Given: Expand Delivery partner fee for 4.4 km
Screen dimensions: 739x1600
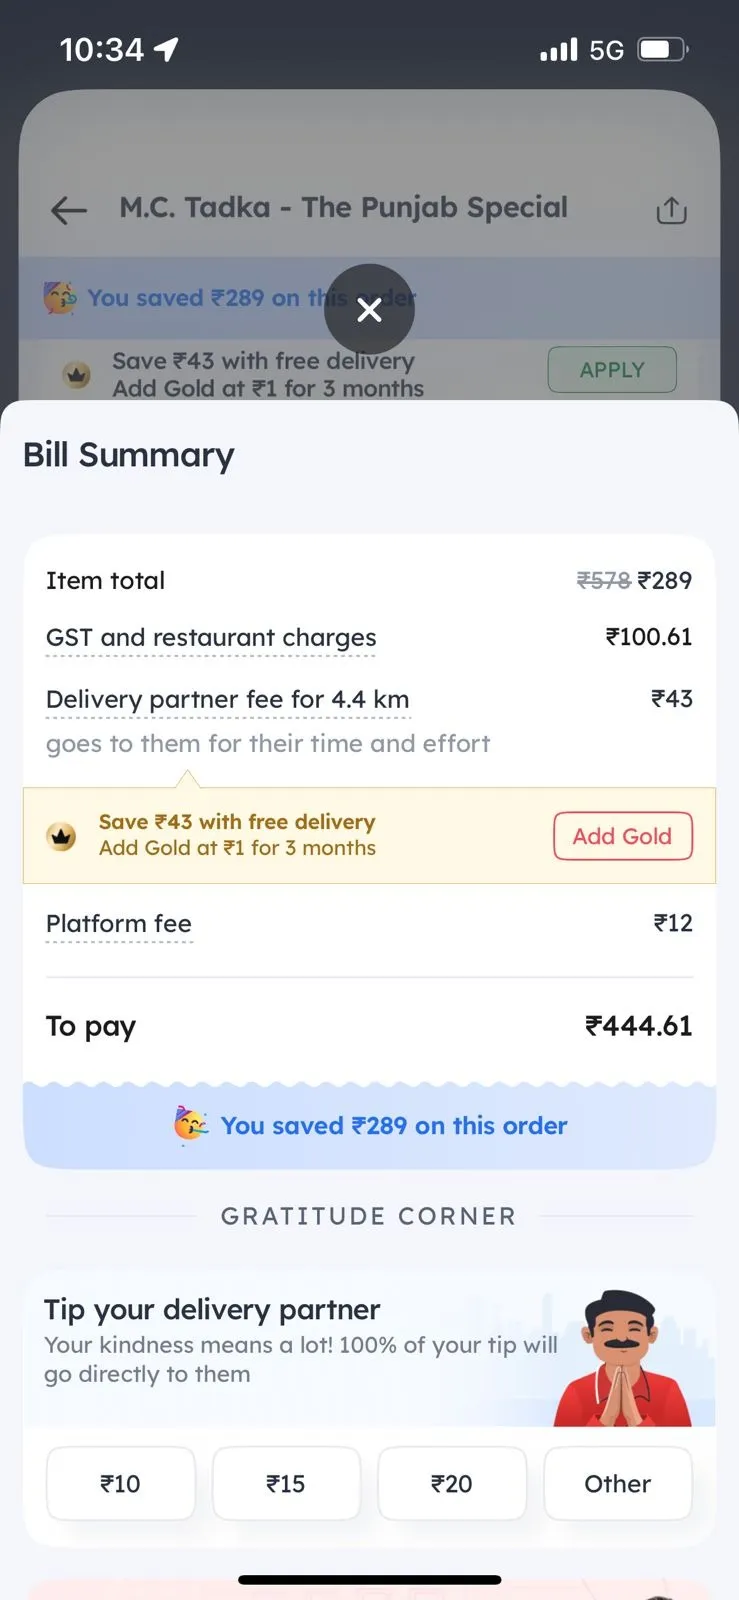Looking at the screenshot, I should [x=228, y=700].
